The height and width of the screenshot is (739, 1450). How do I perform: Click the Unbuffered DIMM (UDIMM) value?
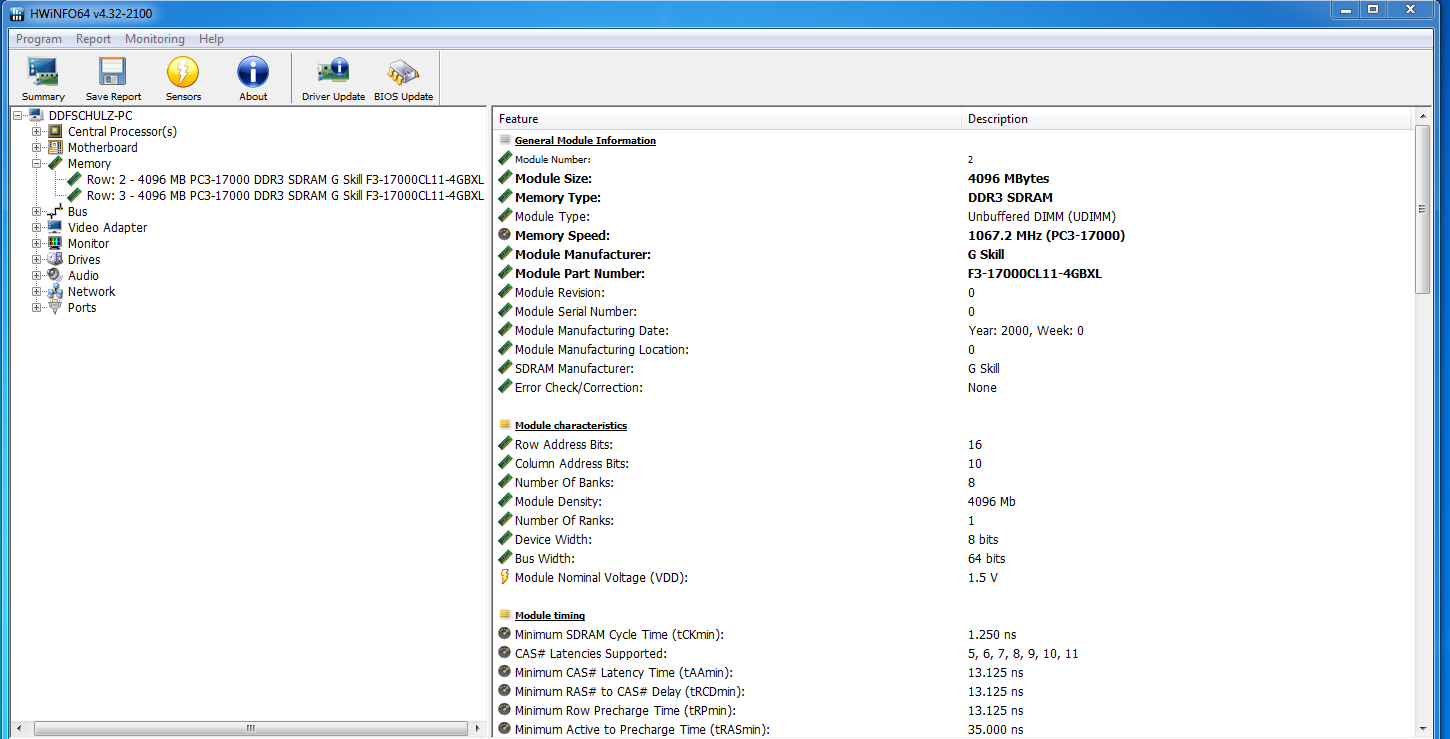click(x=1042, y=217)
